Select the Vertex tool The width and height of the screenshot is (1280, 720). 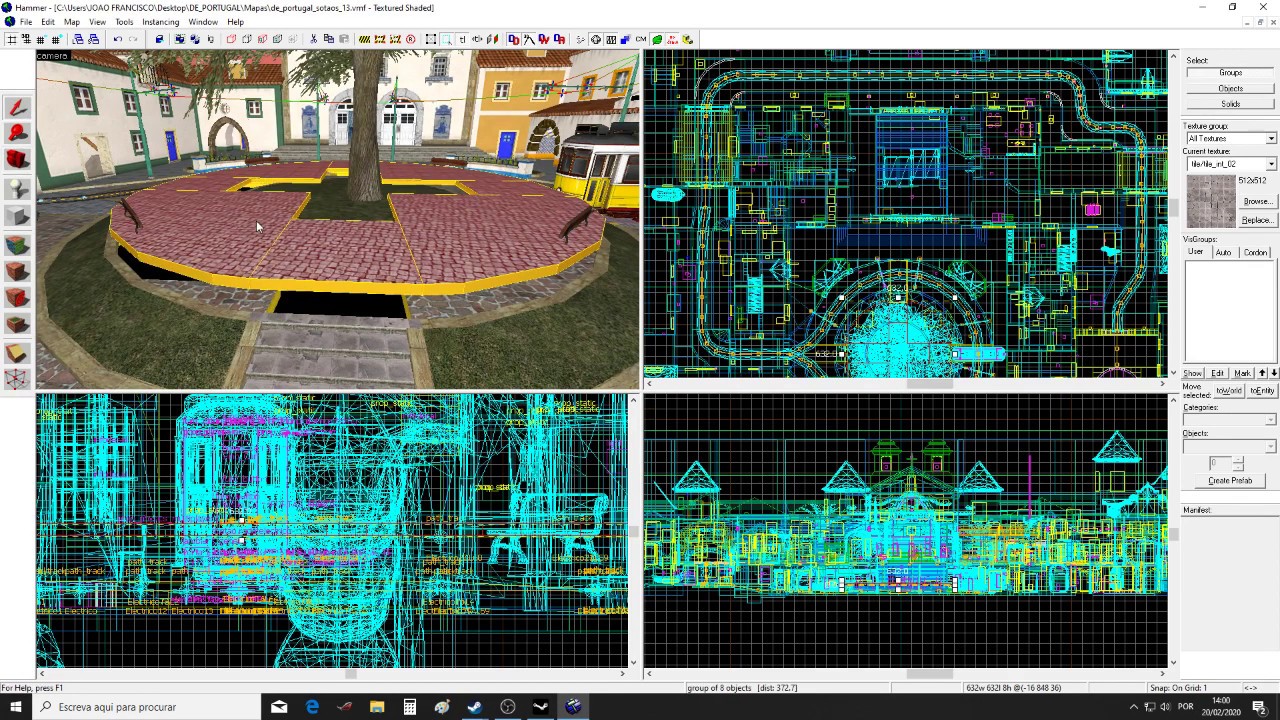tap(17, 380)
